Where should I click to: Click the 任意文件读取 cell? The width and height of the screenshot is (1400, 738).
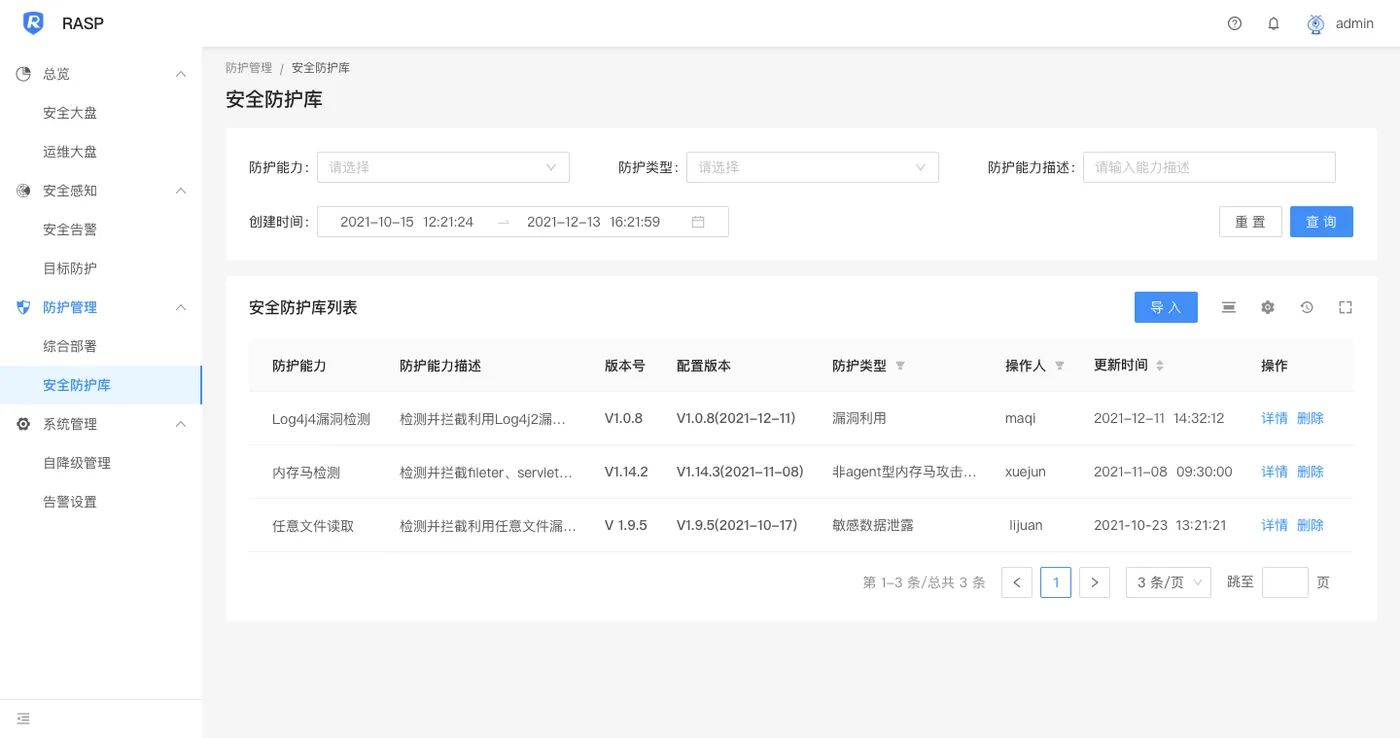click(x=313, y=525)
